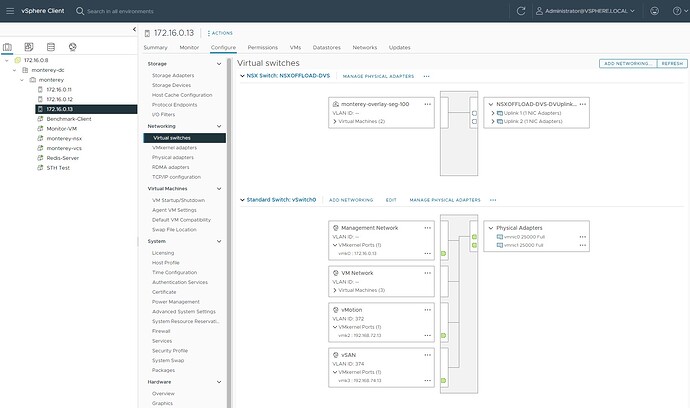Select VMkernel adapters in Networking menu
The width and height of the screenshot is (690, 408).
coord(173,148)
